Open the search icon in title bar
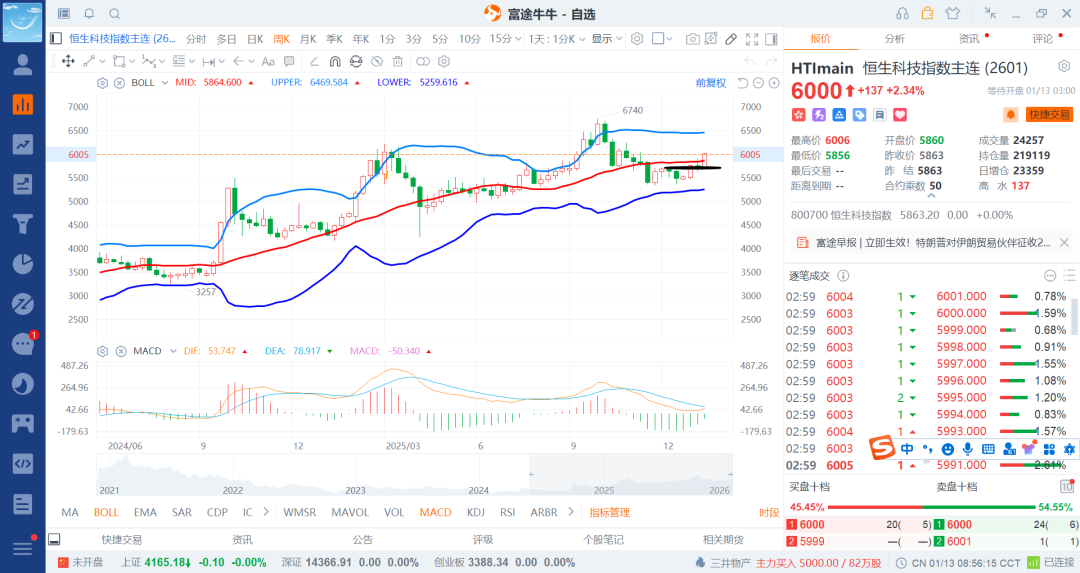This screenshot has height=573, width=1080. tap(114, 13)
